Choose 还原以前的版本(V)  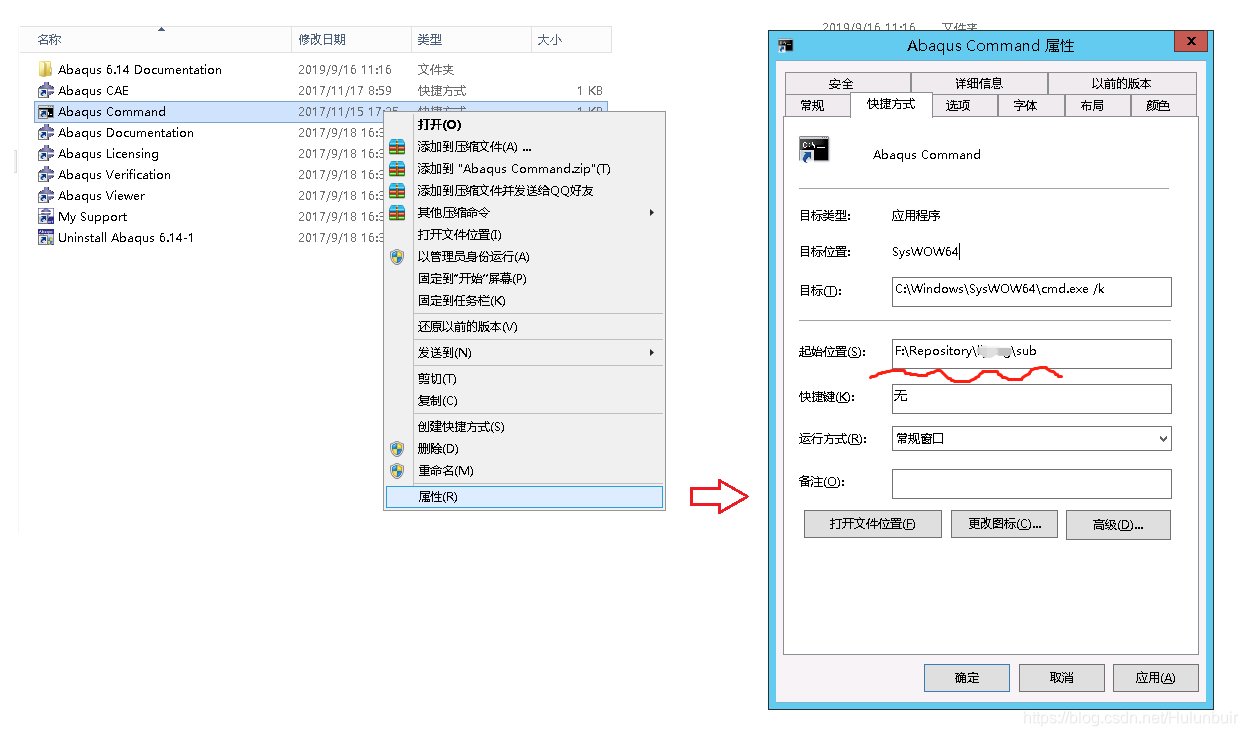(x=524, y=326)
